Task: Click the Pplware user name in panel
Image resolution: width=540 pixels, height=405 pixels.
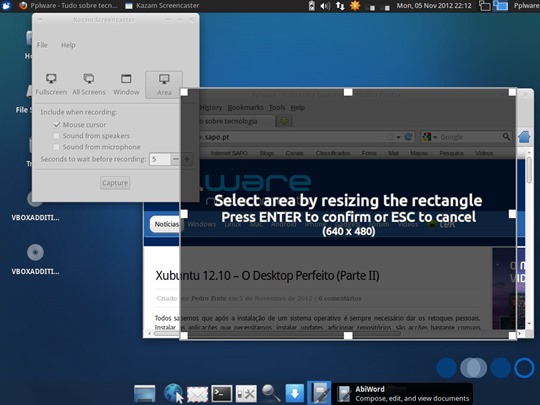Action: pyautogui.click(x=527, y=6)
